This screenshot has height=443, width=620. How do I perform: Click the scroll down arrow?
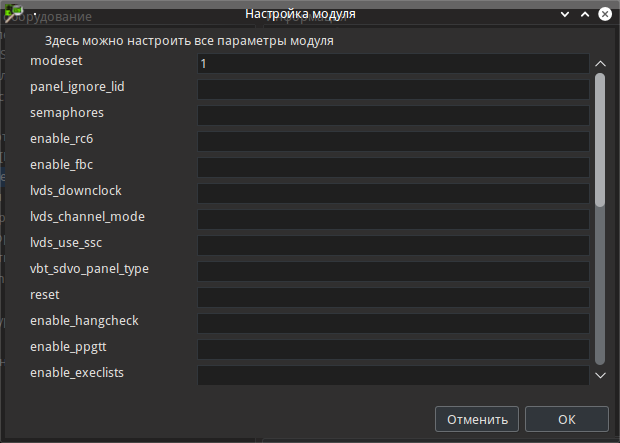[x=600, y=375]
